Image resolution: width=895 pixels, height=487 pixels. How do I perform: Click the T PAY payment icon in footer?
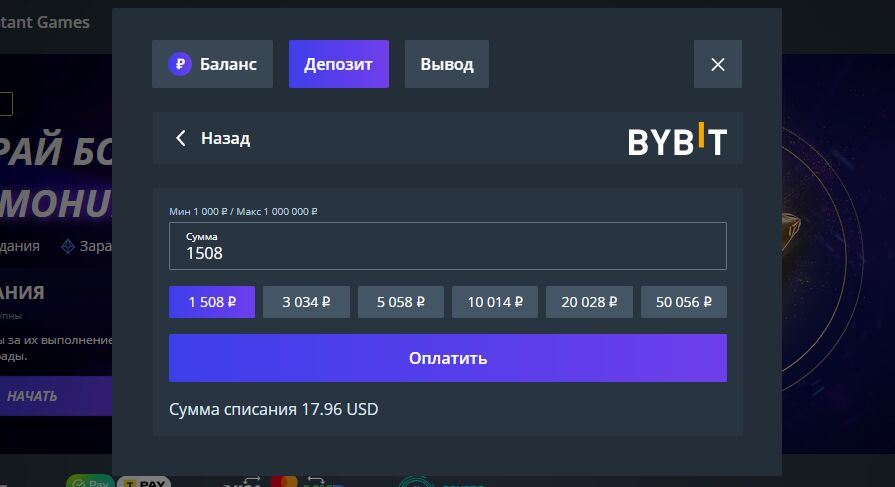click(144, 482)
